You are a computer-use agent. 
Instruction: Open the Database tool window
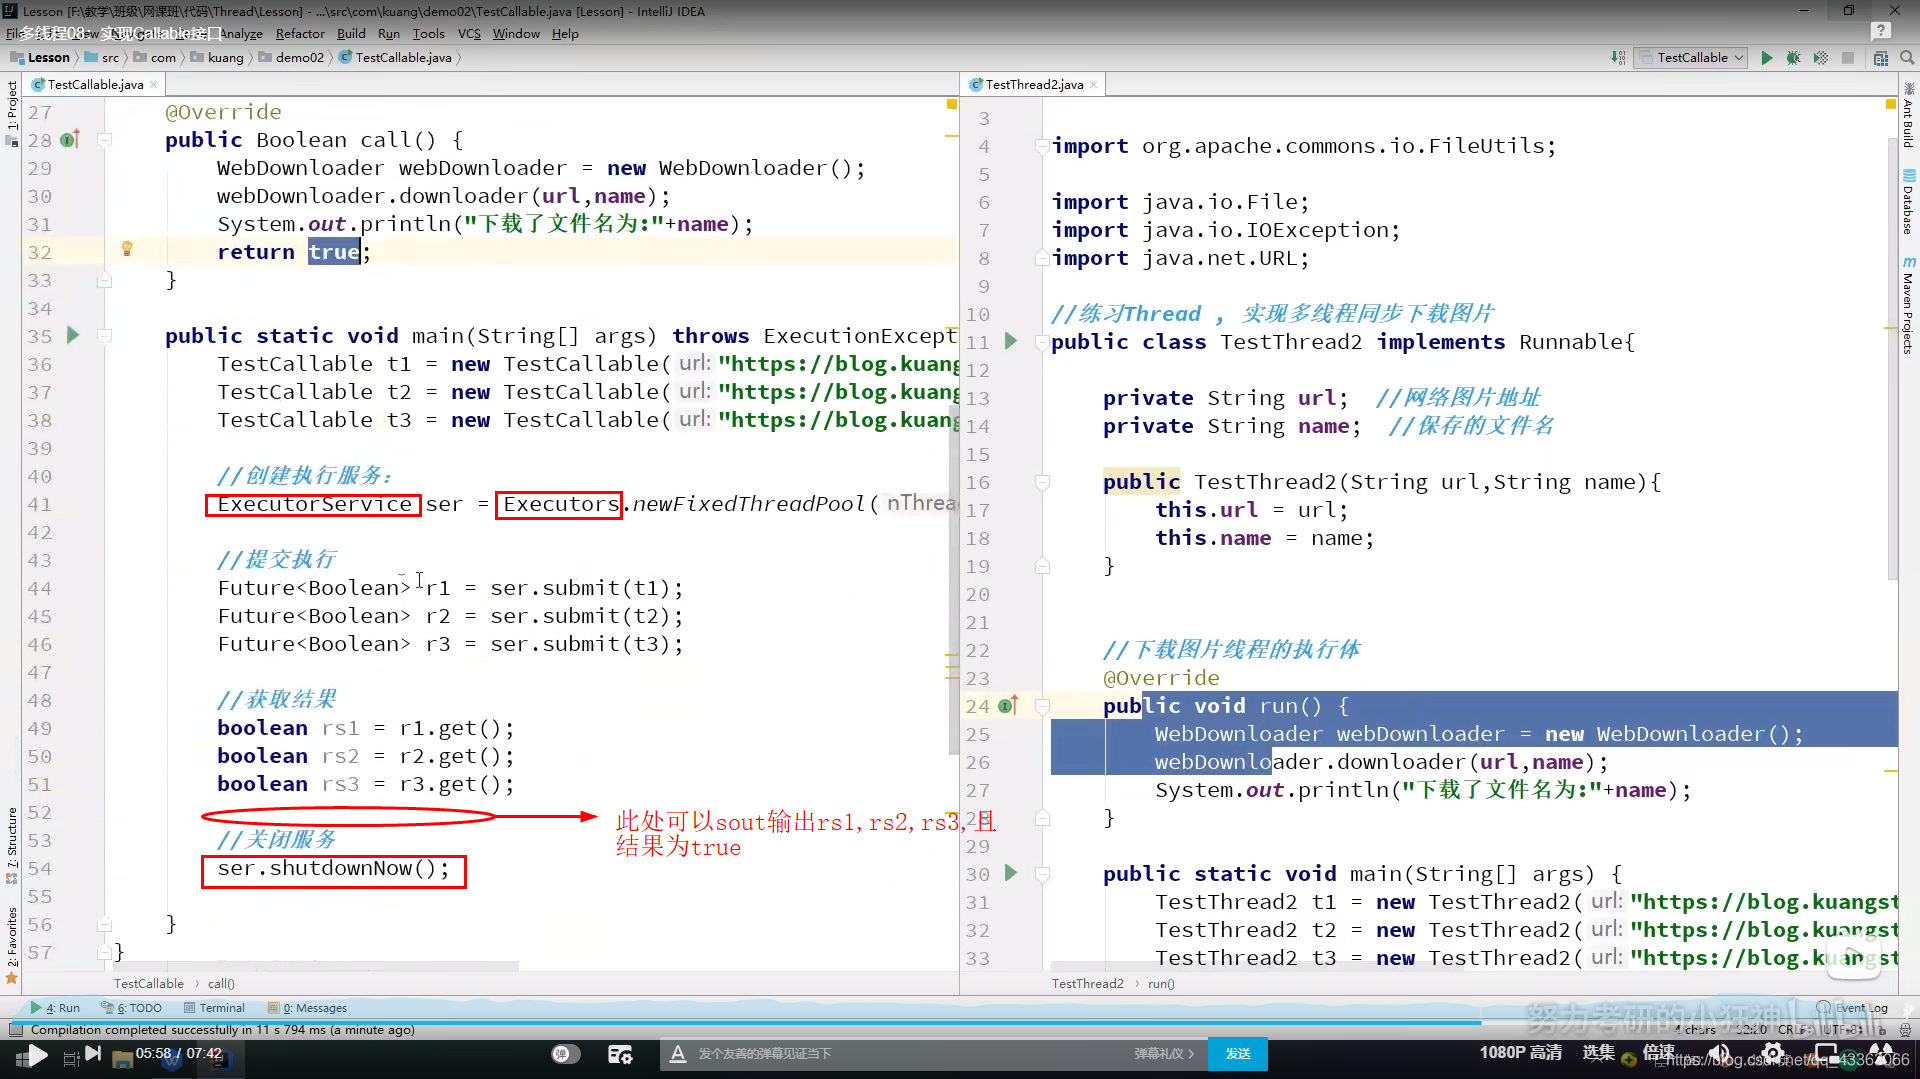[x=1908, y=204]
